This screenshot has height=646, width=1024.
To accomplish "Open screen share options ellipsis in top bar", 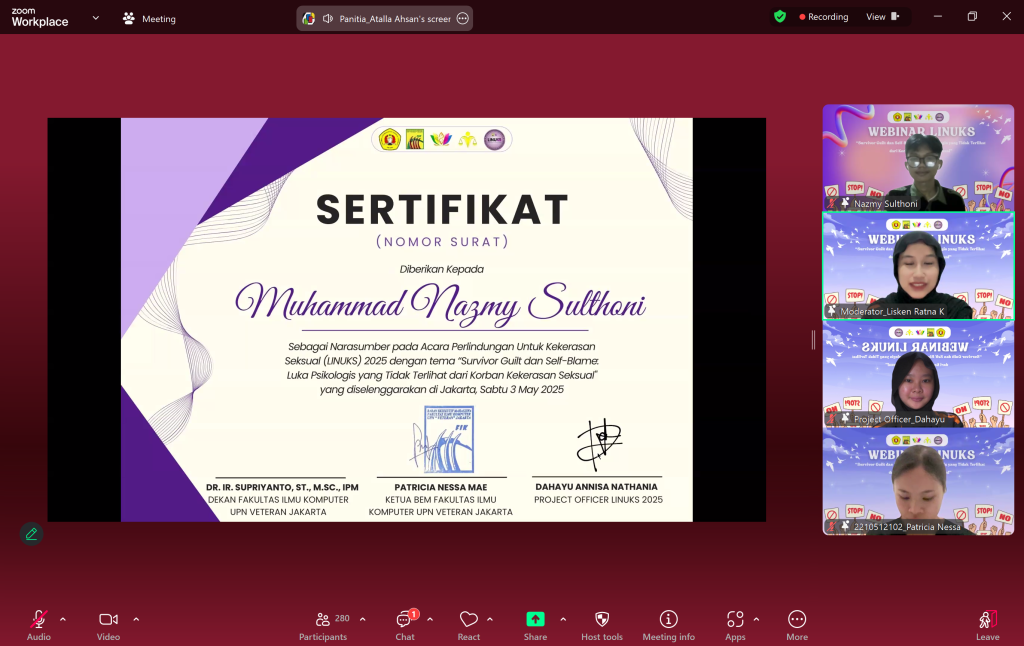I will click(x=462, y=18).
